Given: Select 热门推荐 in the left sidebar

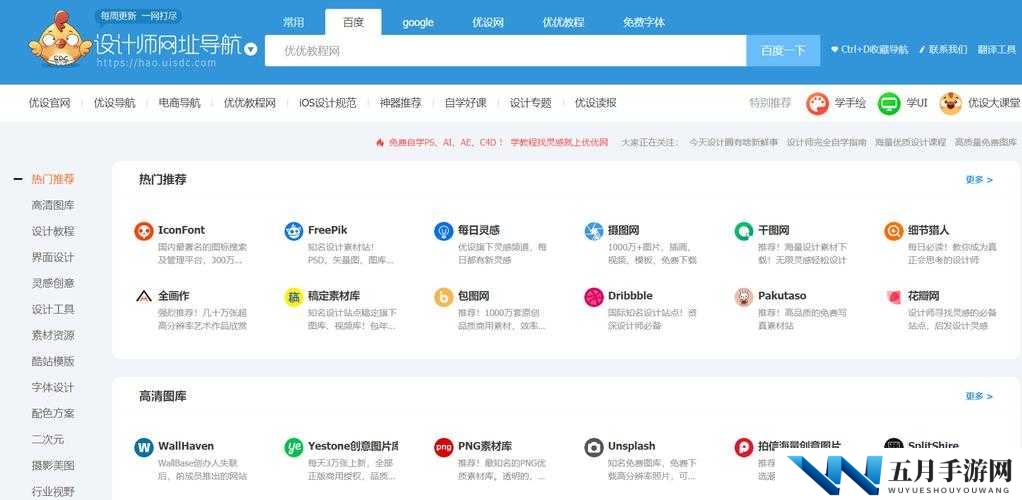Looking at the screenshot, I should (x=53, y=179).
